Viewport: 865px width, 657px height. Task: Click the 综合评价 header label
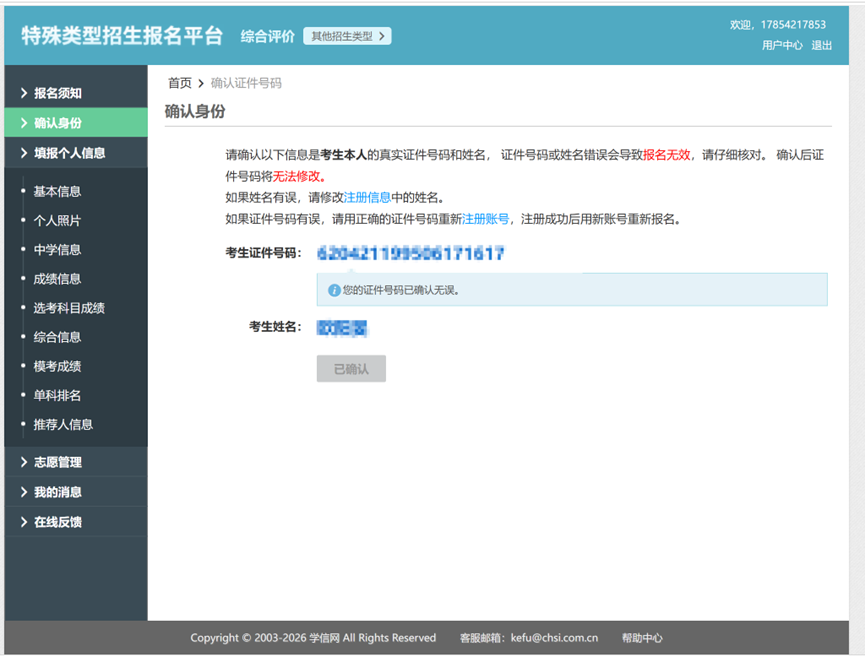pos(268,36)
